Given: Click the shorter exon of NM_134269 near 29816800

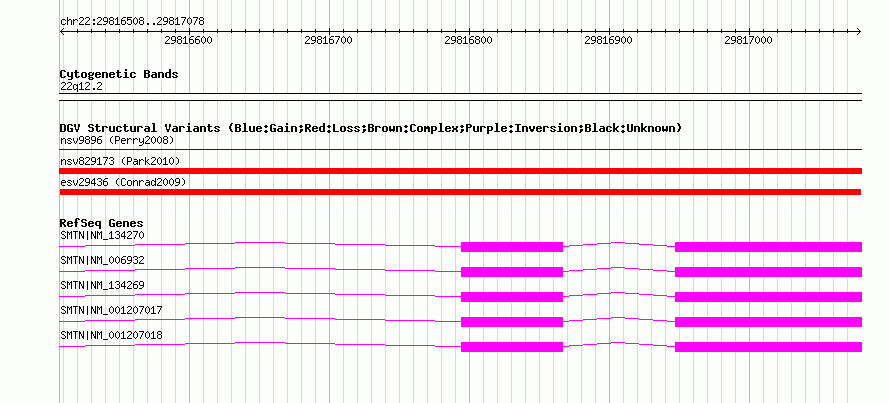Looking at the screenshot, I should pyautogui.click(x=512, y=297).
